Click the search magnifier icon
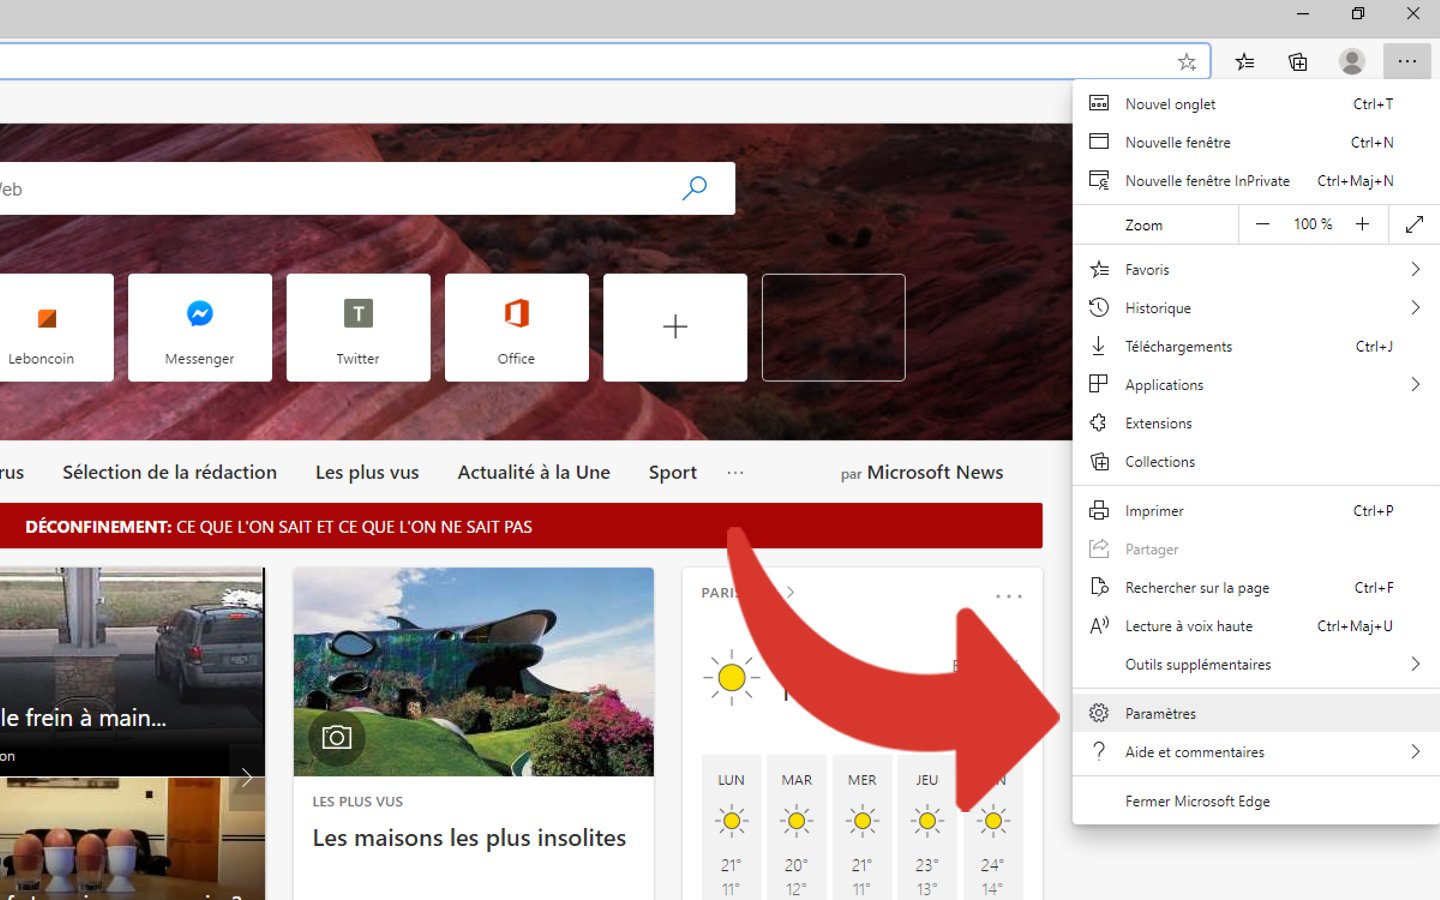 (694, 188)
